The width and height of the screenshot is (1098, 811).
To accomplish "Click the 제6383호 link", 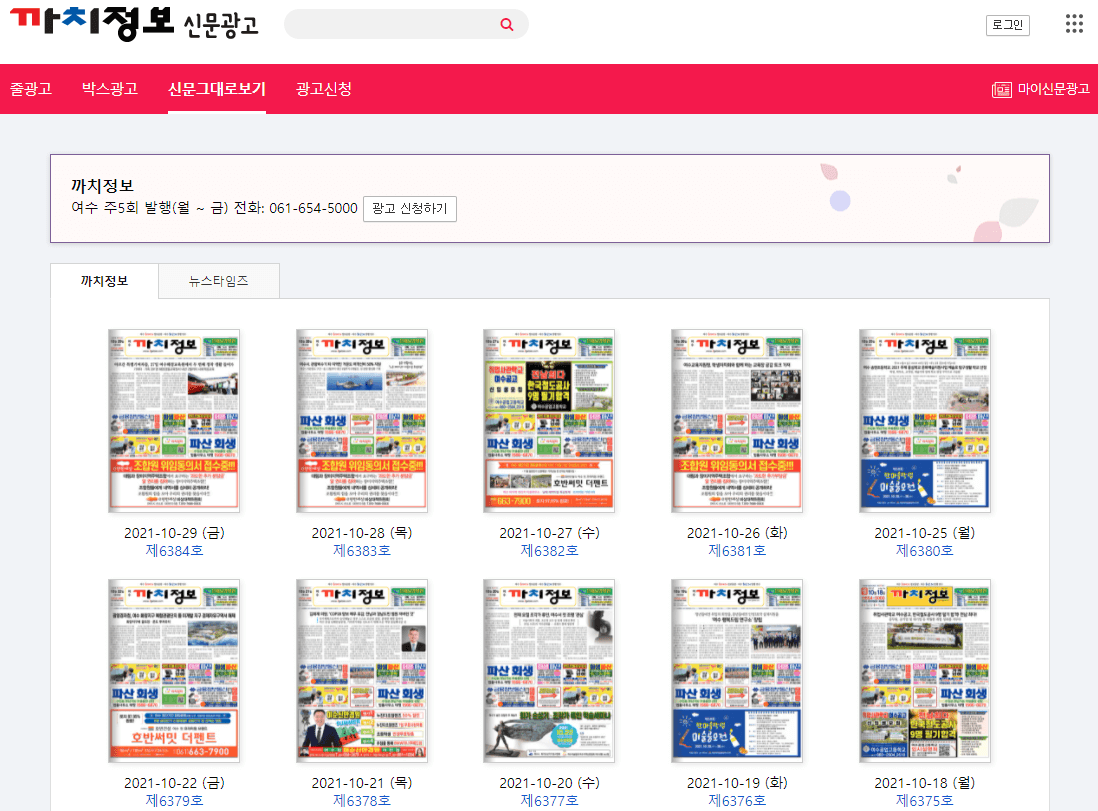I will coord(362,551).
